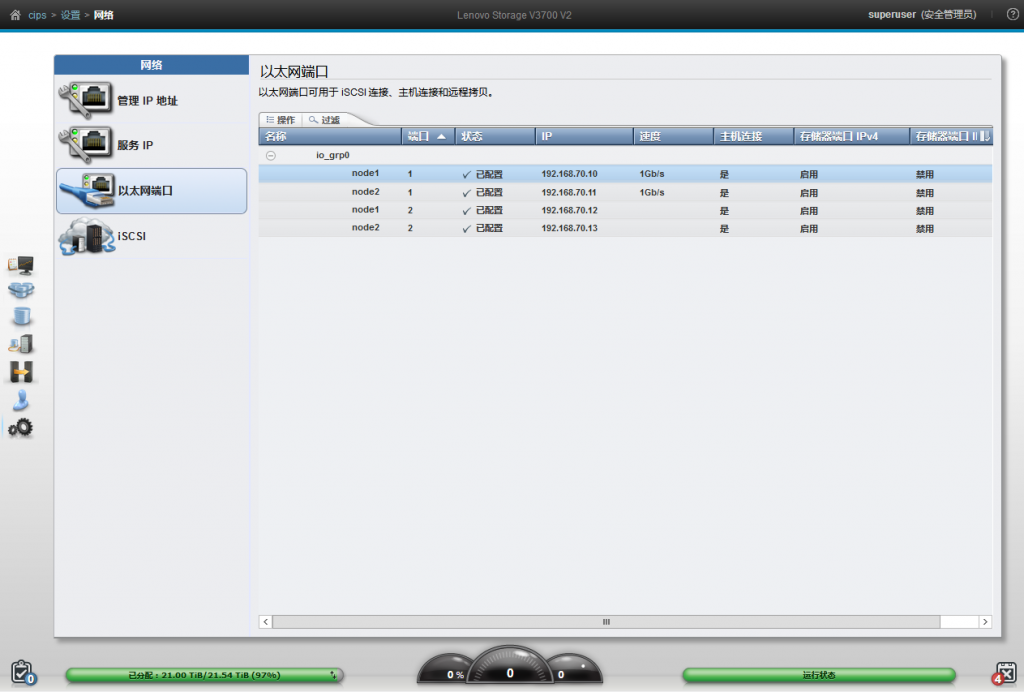Image resolution: width=1024 pixels, height=692 pixels.
Task: Open running tasks icon at bottom left
Action: (22, 672)
